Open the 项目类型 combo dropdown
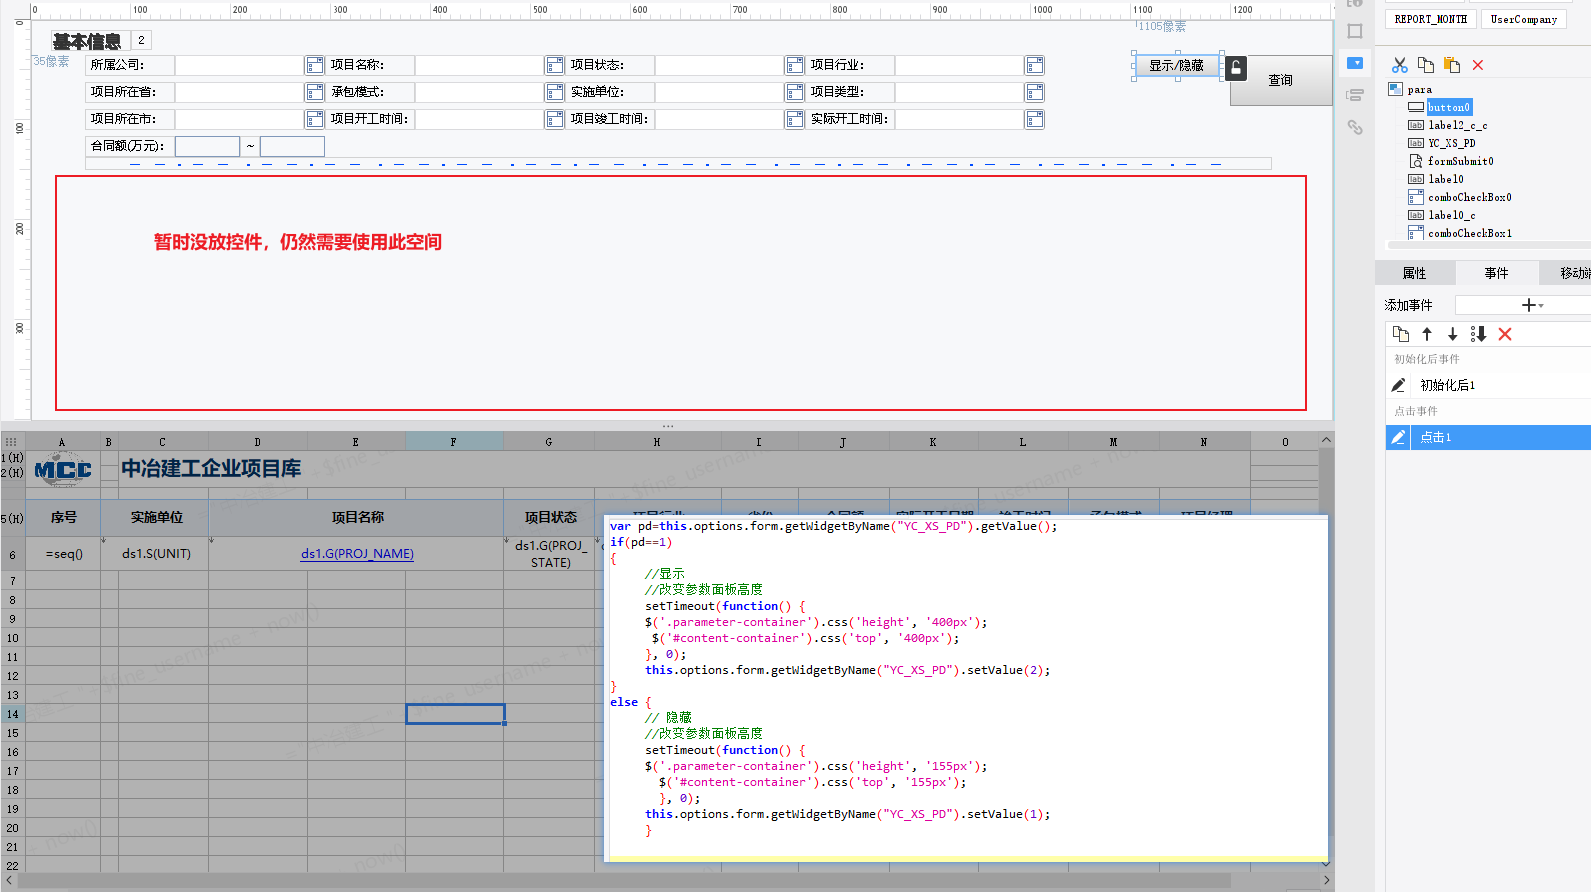This screenshot has width=1591, height=892. coord(1034,92)
